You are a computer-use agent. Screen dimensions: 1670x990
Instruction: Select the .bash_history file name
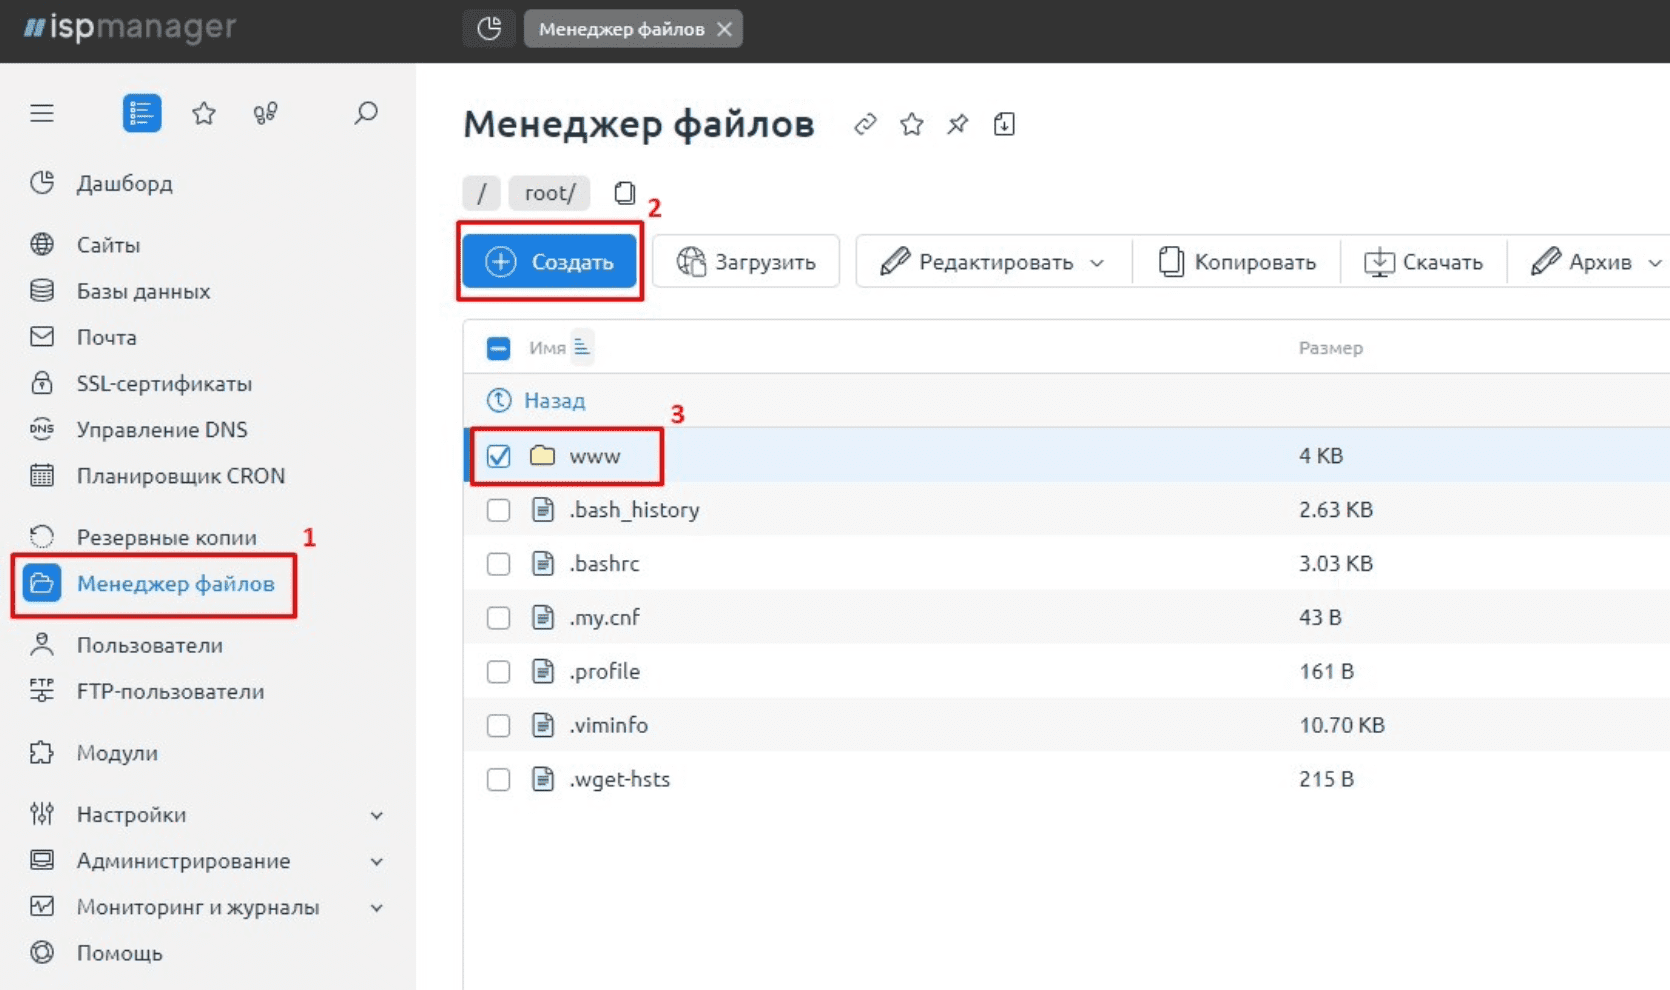point(634,510)
